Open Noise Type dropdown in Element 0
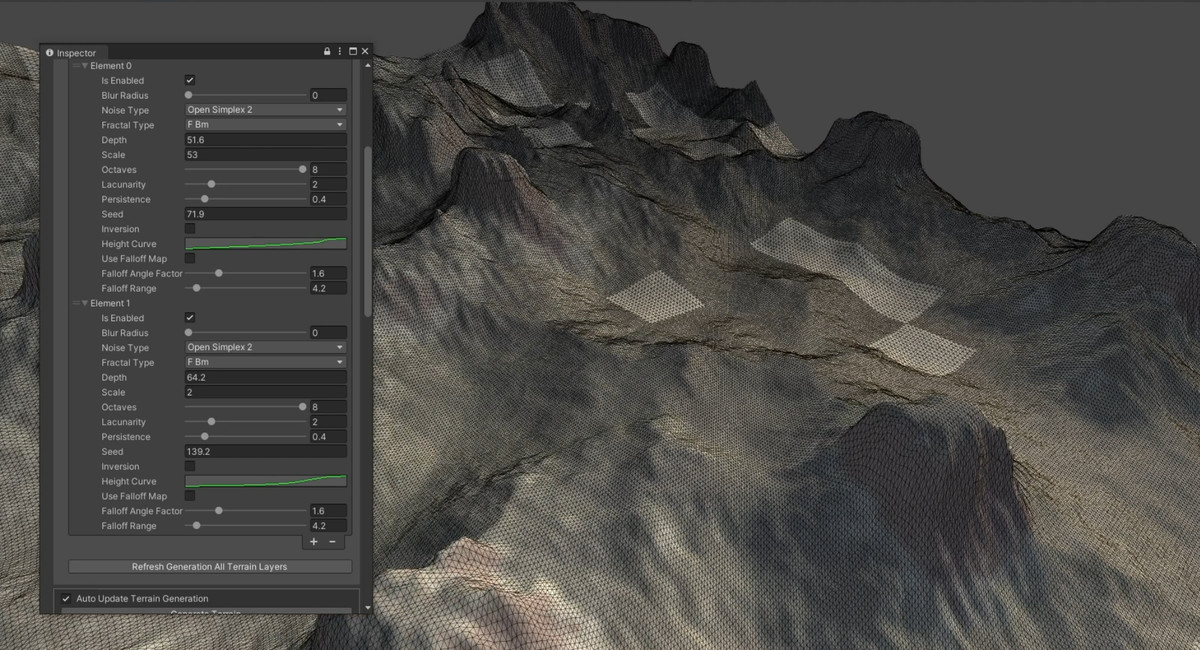The image size is (1200, 650). (265, 110)
